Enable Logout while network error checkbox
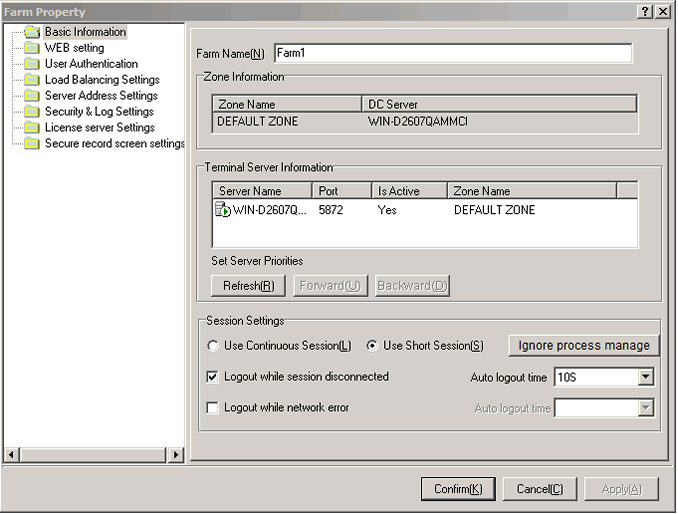Image resolution: width=678 pixels, height=514 pixels. tap(213, 408)
